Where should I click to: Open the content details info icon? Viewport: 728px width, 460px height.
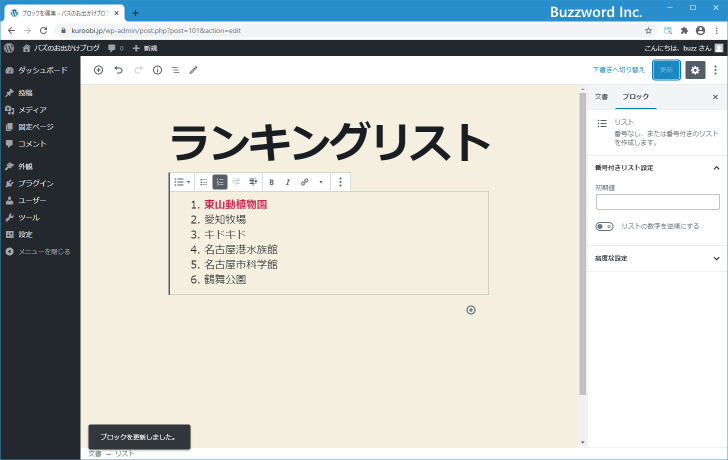pos(157,70)
